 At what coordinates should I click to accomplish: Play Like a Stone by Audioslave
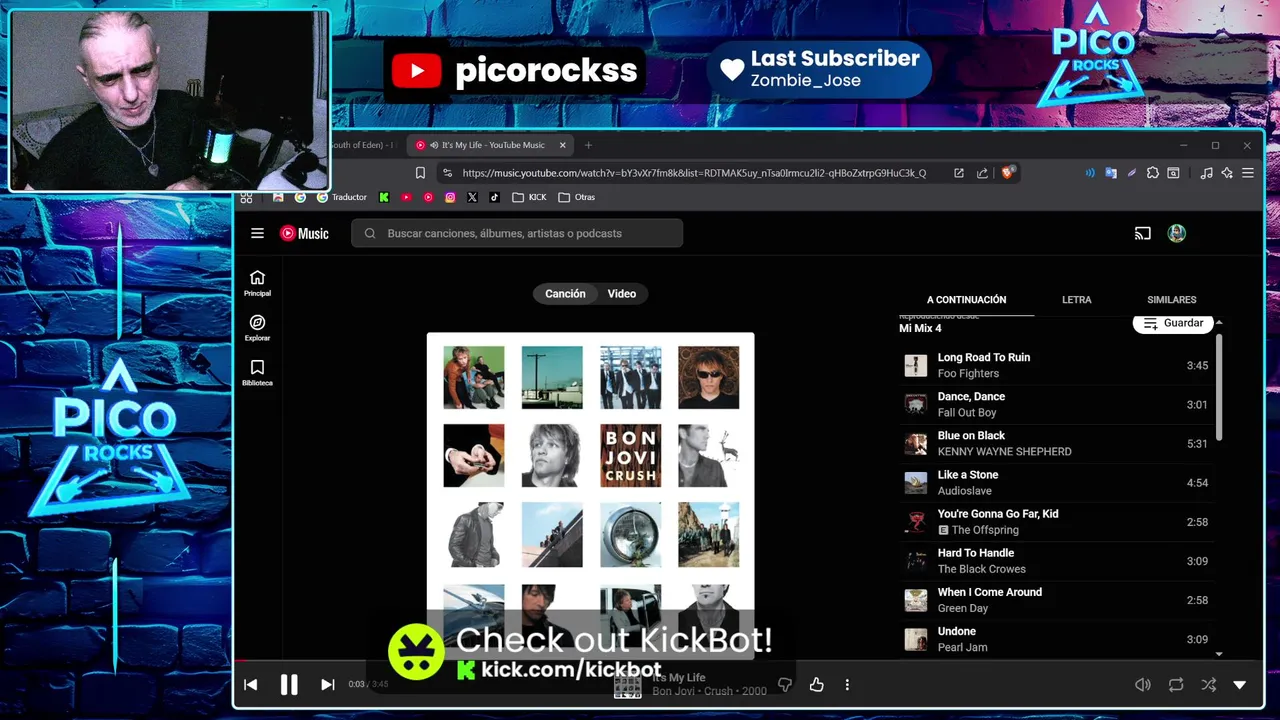click(x=1057, y=482)
